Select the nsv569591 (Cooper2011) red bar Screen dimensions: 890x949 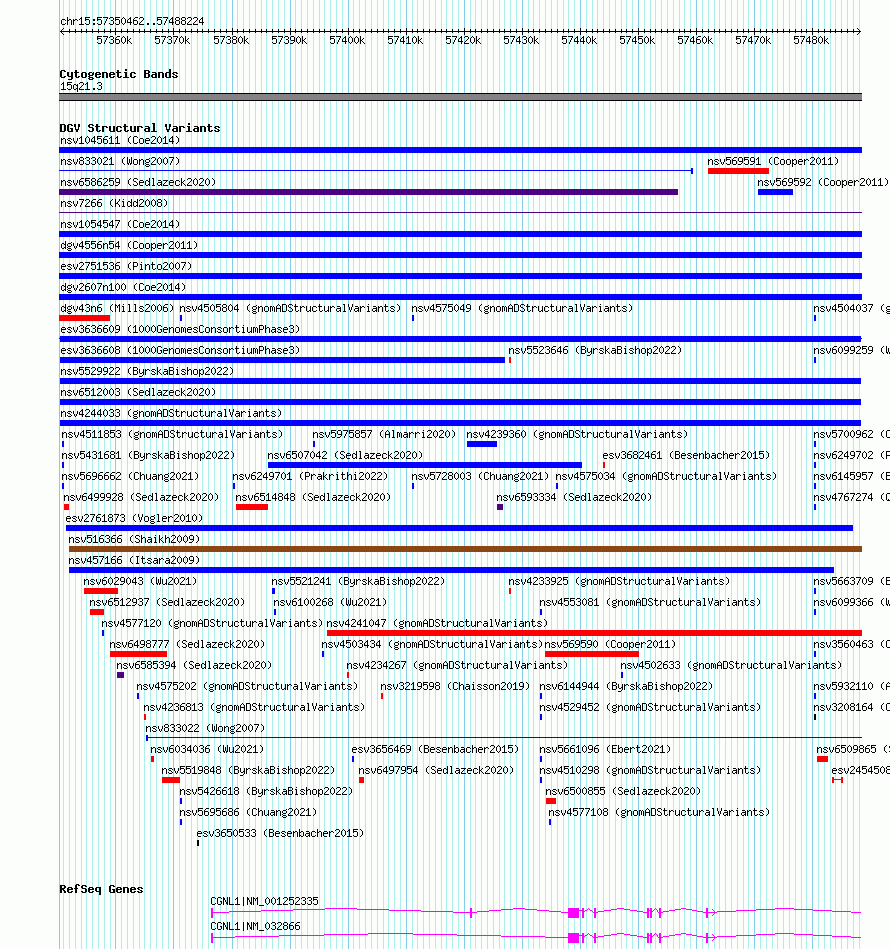(x=738, y=171)
